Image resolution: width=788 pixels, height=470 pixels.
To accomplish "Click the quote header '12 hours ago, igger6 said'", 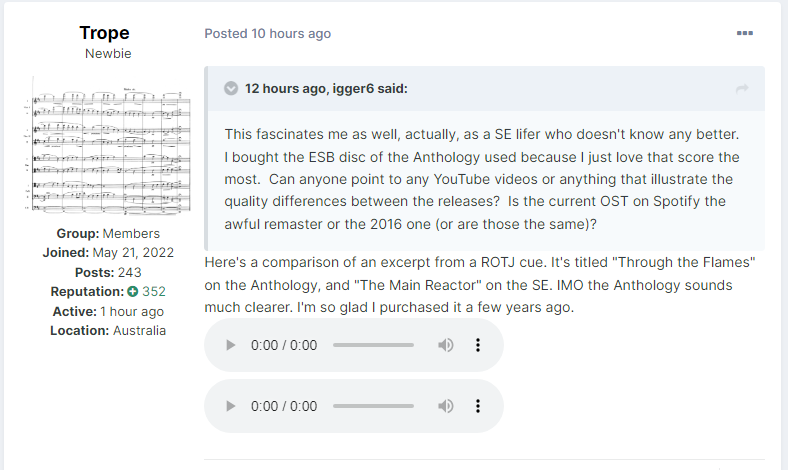I will click(326, 88).
